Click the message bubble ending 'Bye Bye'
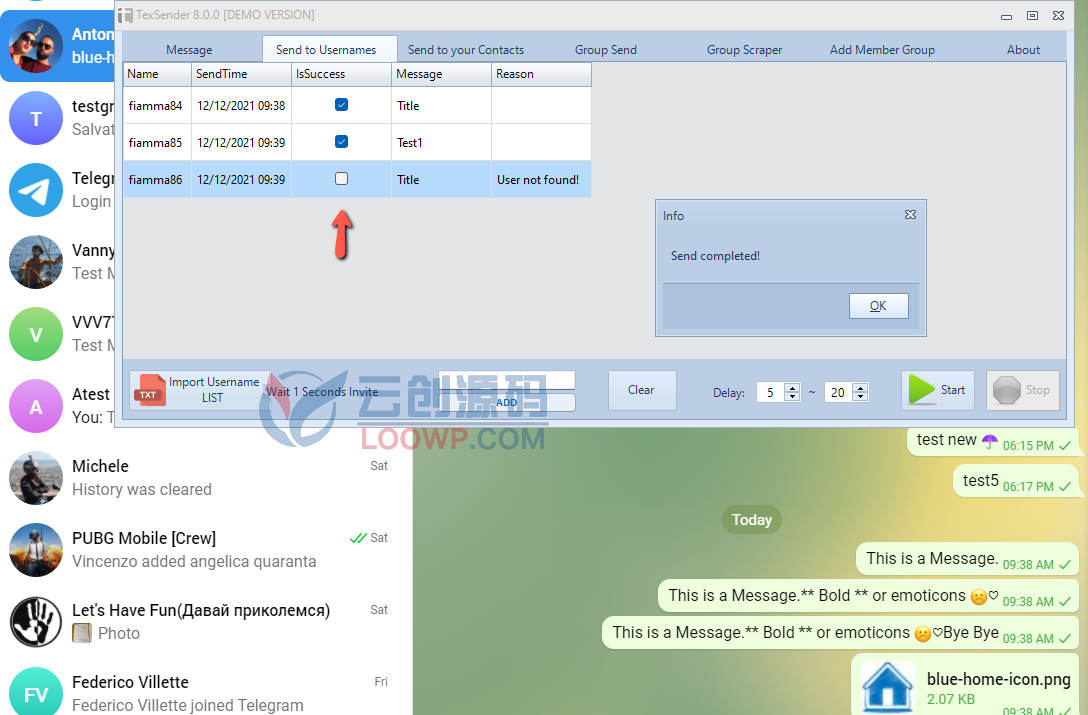Image resolution: width=1088 pixels, height=715 pixels. [840, 633]
